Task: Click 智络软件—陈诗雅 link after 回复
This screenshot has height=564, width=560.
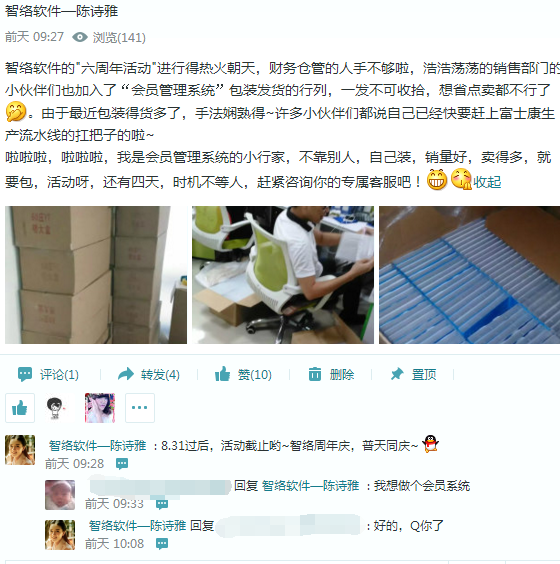Action: tap(310, 486)
